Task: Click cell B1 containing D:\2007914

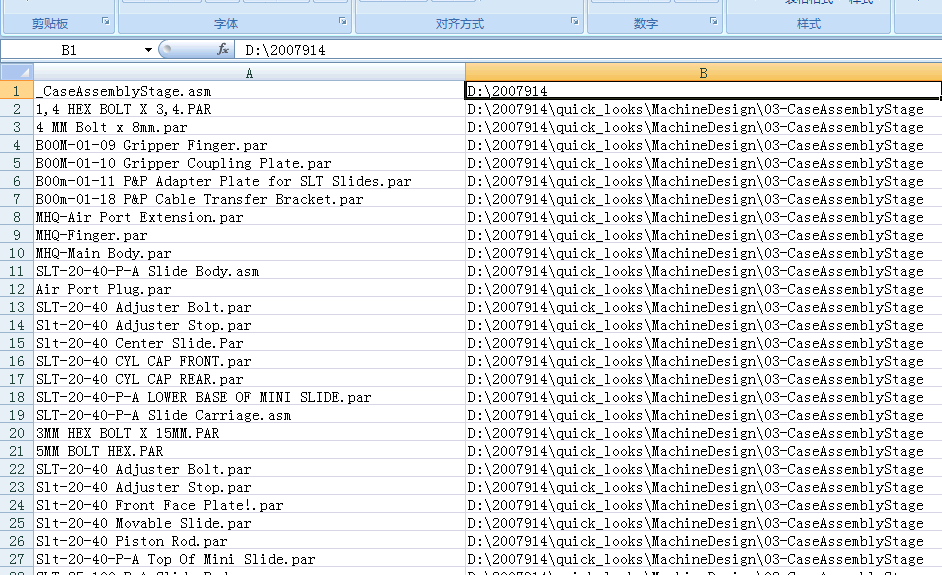Action: tap(703, 91)
